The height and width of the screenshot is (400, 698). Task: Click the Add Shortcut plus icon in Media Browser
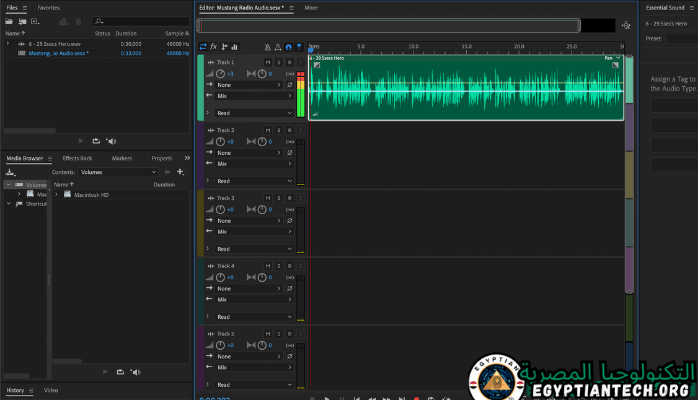pyautogui.click(x=180, y=172)
